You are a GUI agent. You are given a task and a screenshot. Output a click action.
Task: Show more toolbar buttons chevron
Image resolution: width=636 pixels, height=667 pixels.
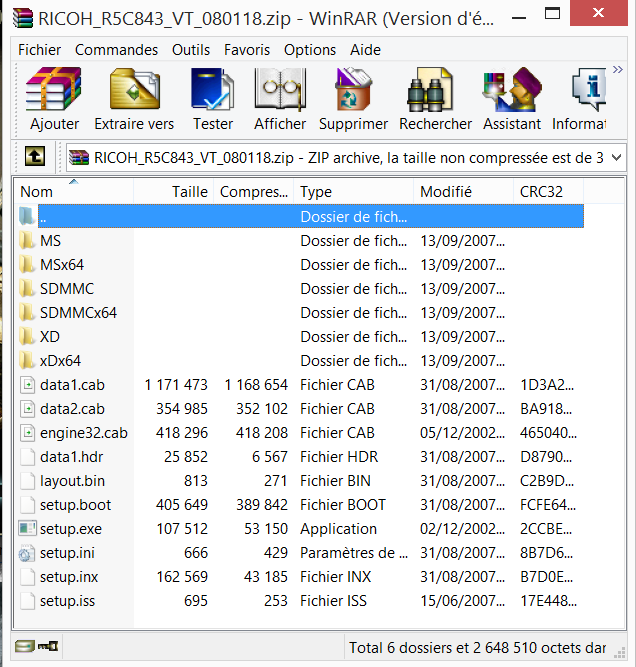(x=618, y=69)
